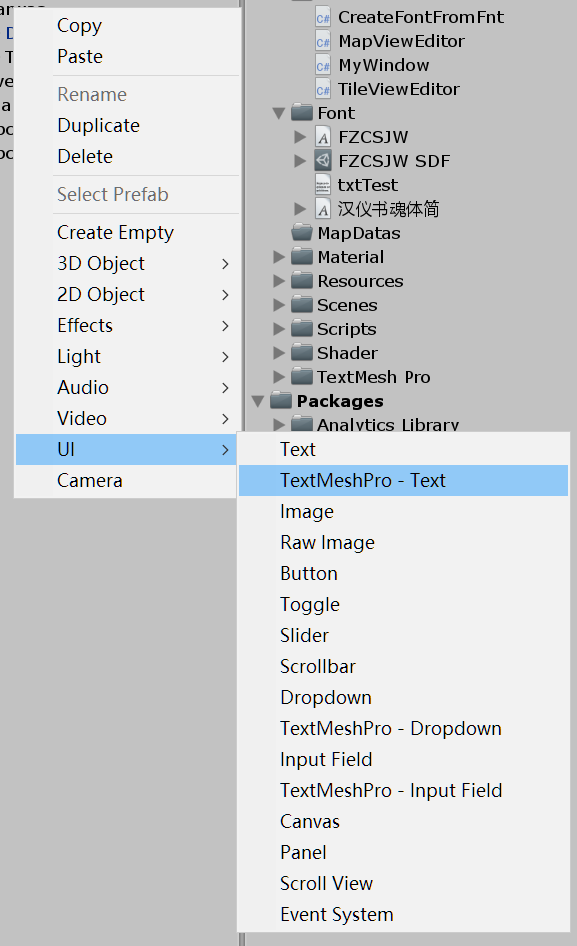Expand the FZCSJW font asset

pyautogui.click(x=301, y=137)
